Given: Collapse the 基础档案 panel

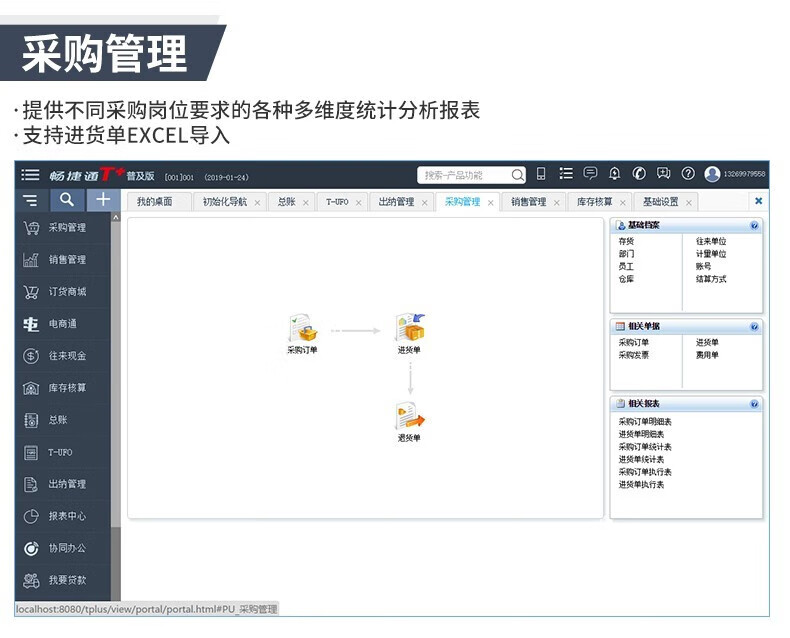Looking at the screenshot, I should (x=754, y=226).
